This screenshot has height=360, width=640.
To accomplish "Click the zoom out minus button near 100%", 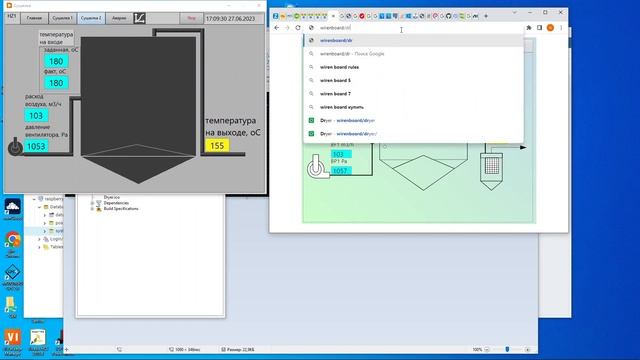I will pos(487,349).
